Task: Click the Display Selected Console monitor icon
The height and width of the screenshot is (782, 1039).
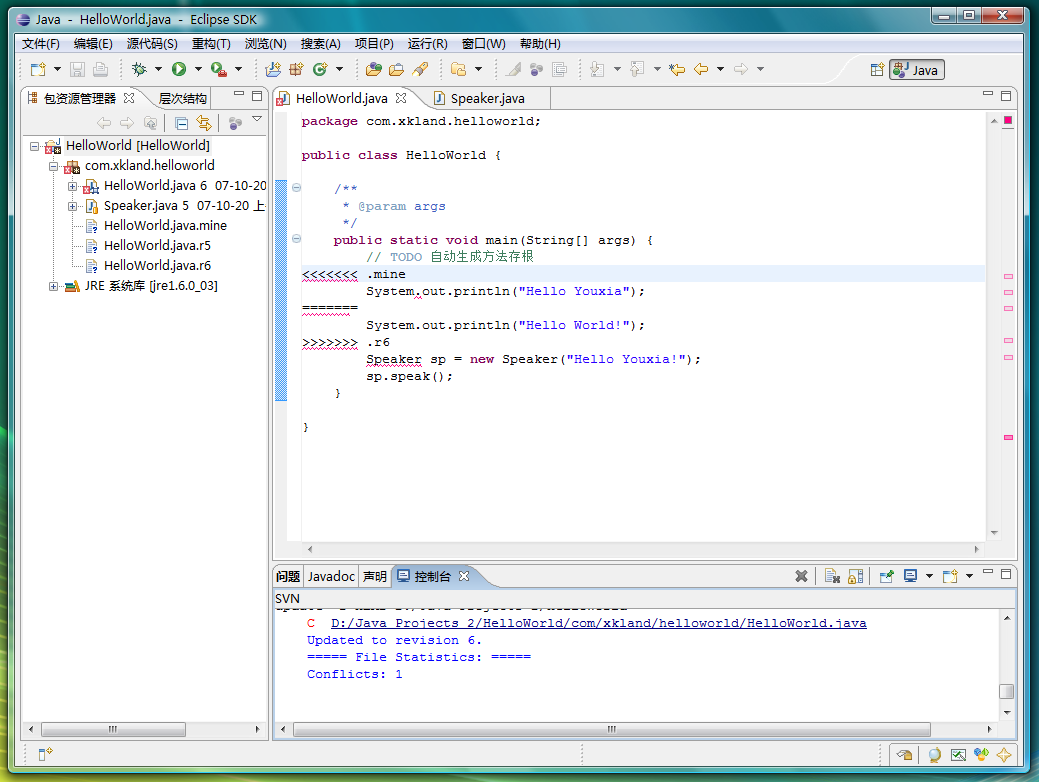Action: coord(910,576)
